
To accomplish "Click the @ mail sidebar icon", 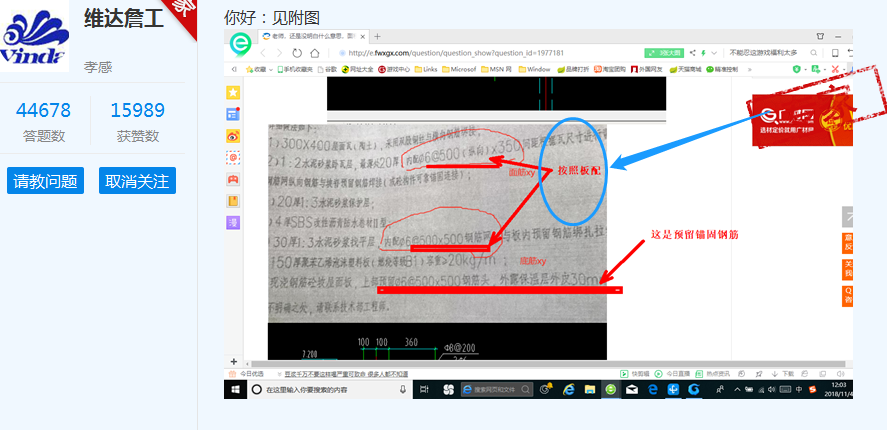I will [x=233, y=157].
